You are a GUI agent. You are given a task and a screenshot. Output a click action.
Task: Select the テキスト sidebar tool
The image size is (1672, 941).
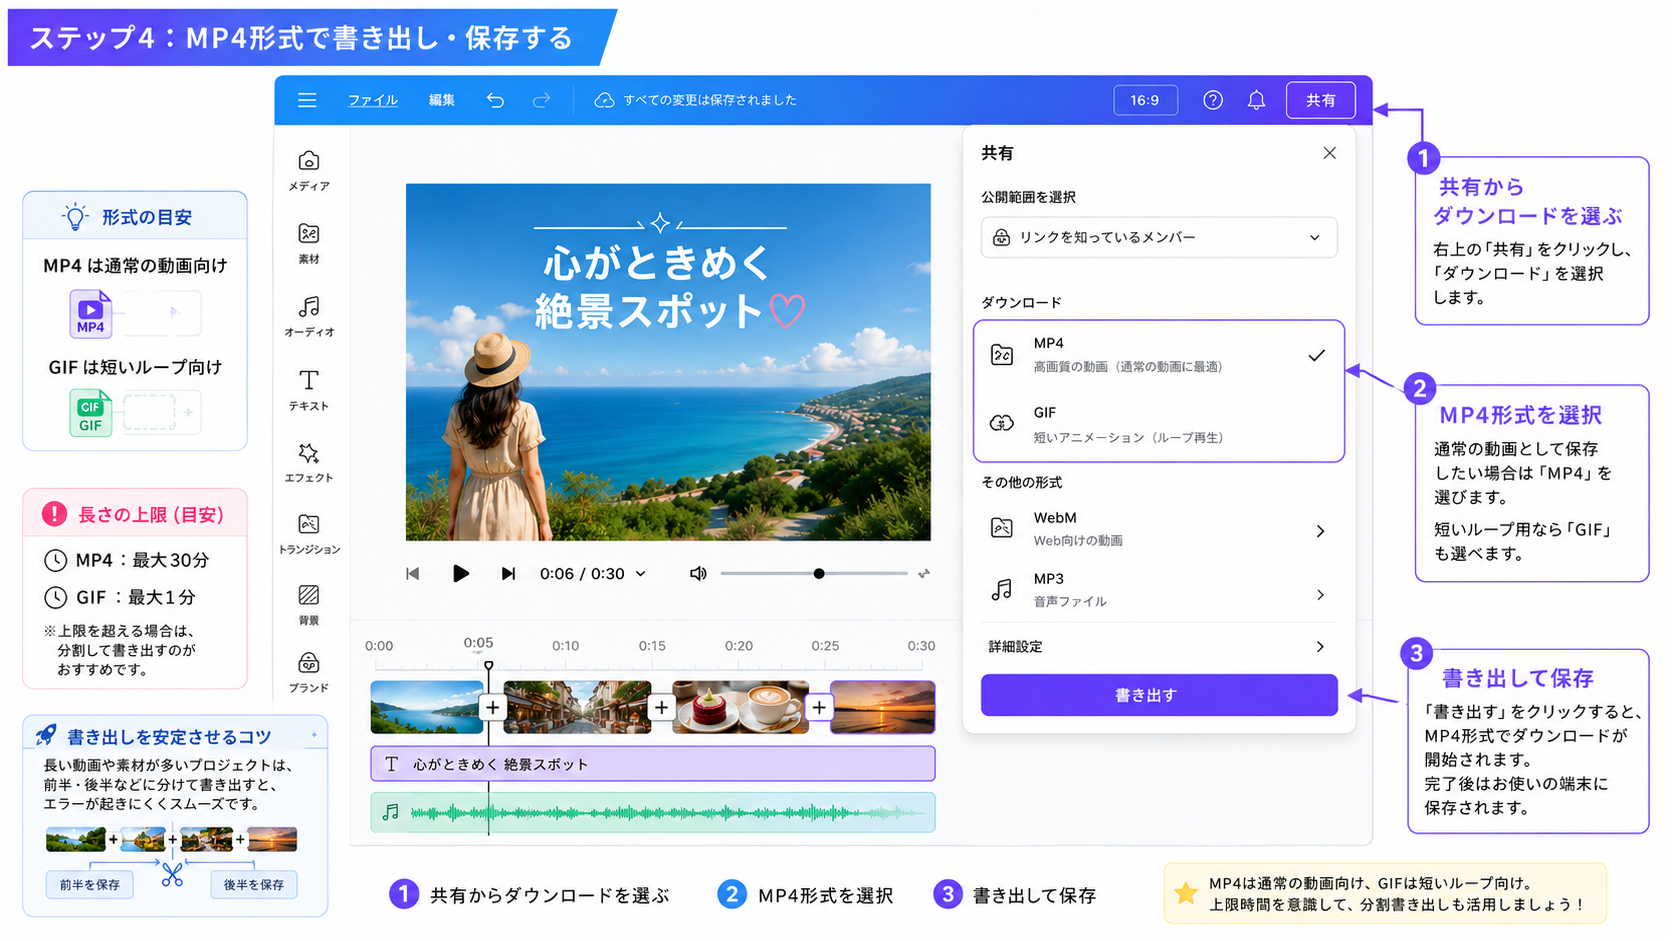pos(309,390)
